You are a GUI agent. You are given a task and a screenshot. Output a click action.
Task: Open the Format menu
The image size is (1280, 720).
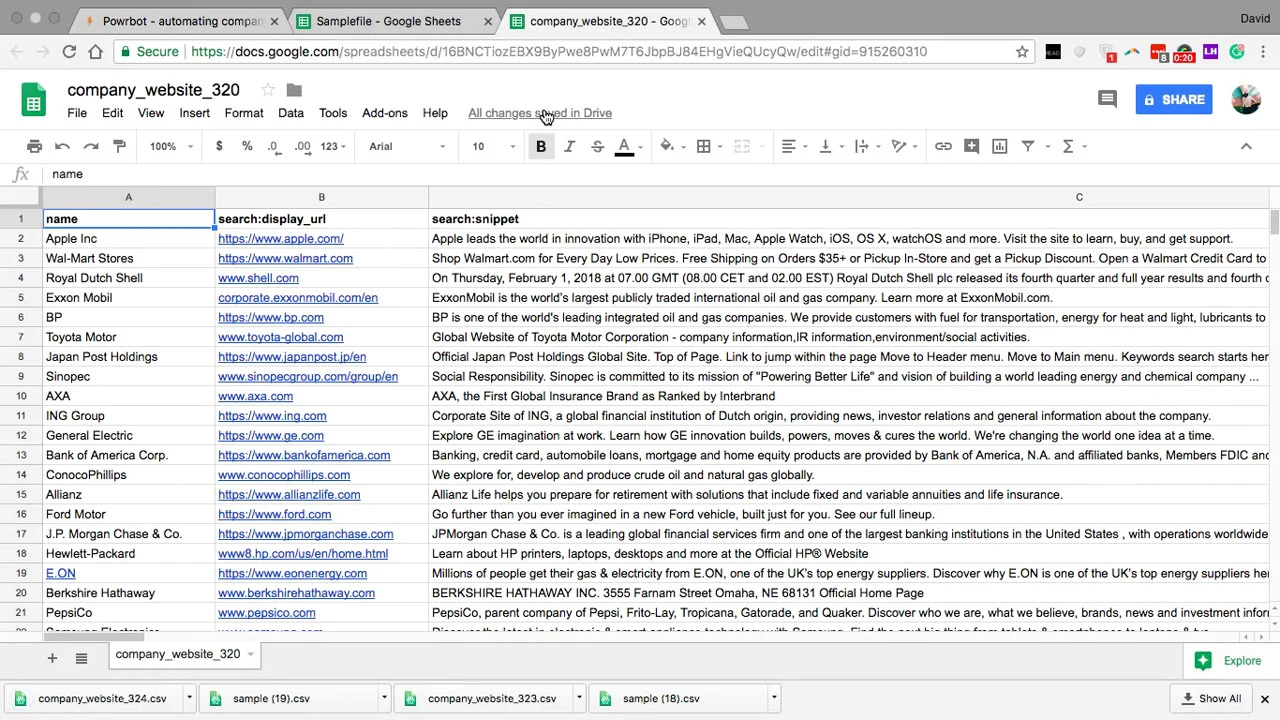click(244, 113)
